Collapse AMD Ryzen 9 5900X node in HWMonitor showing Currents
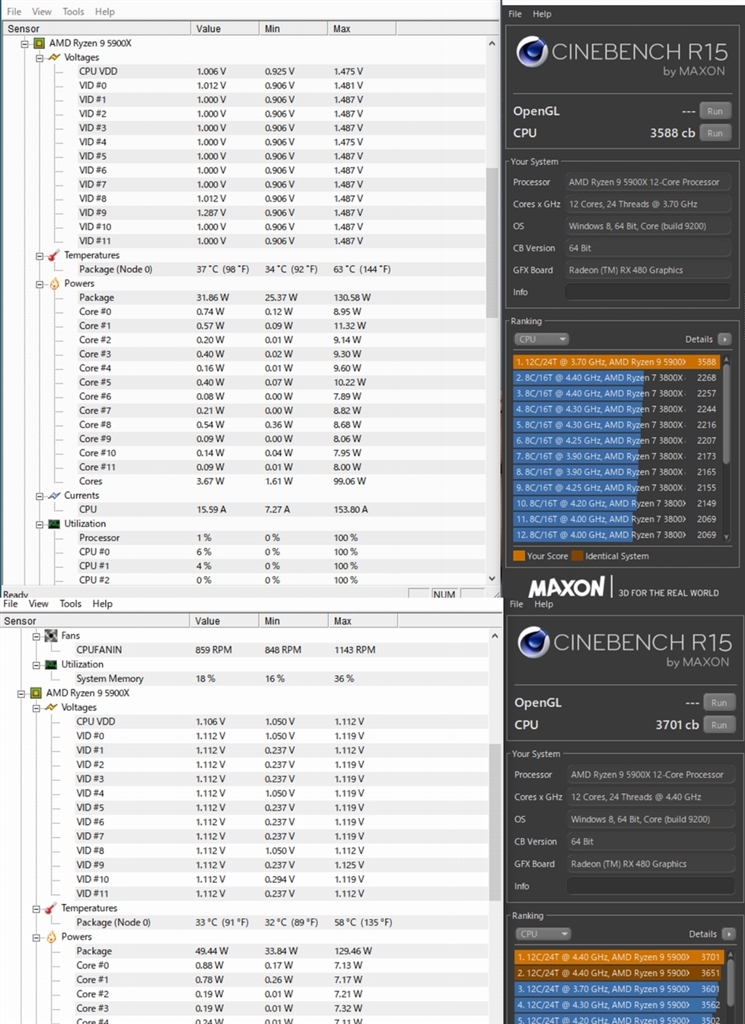Viewport: 745px width, 1024px height. click(x=25, y=44)
